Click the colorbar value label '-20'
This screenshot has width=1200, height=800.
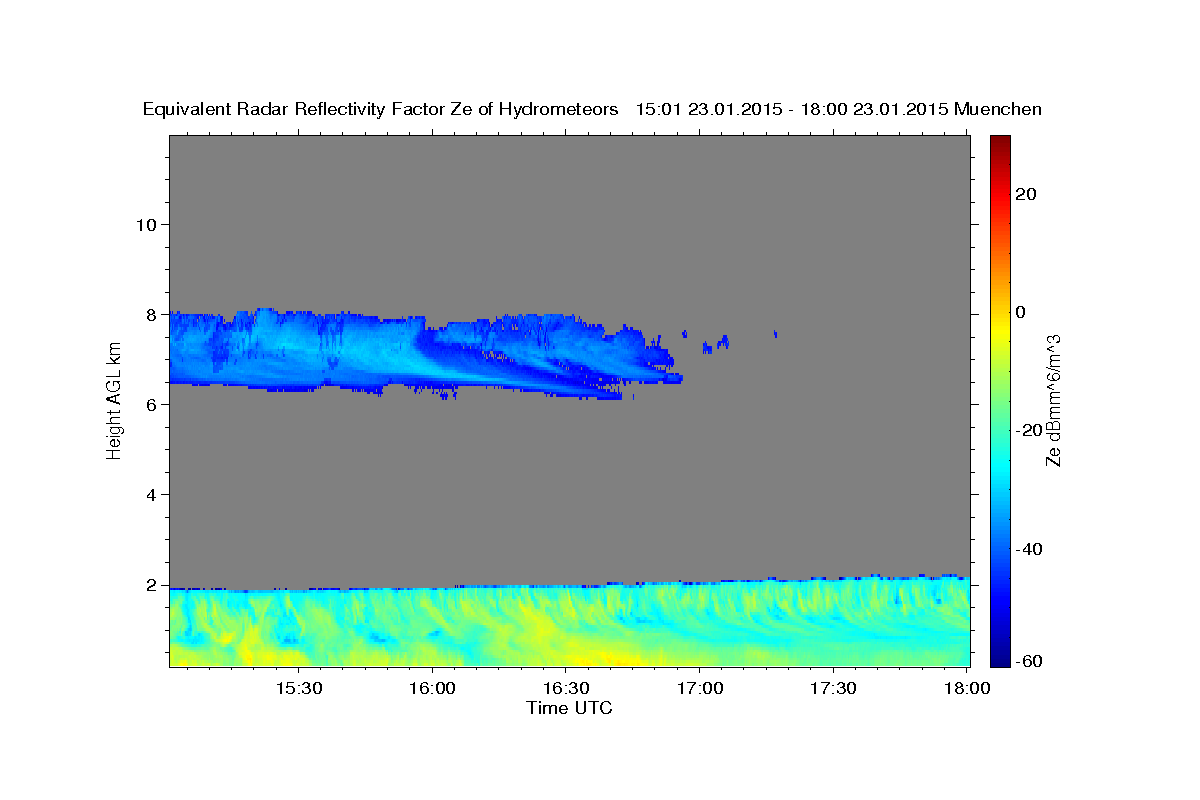(x=1031, y=430)
